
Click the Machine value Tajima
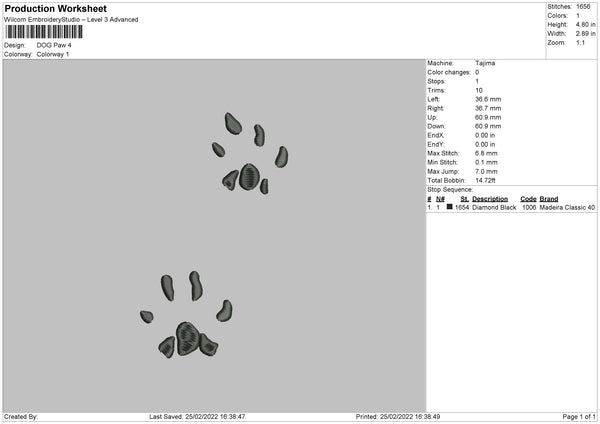pyautogui.click(x=485, y=63)
